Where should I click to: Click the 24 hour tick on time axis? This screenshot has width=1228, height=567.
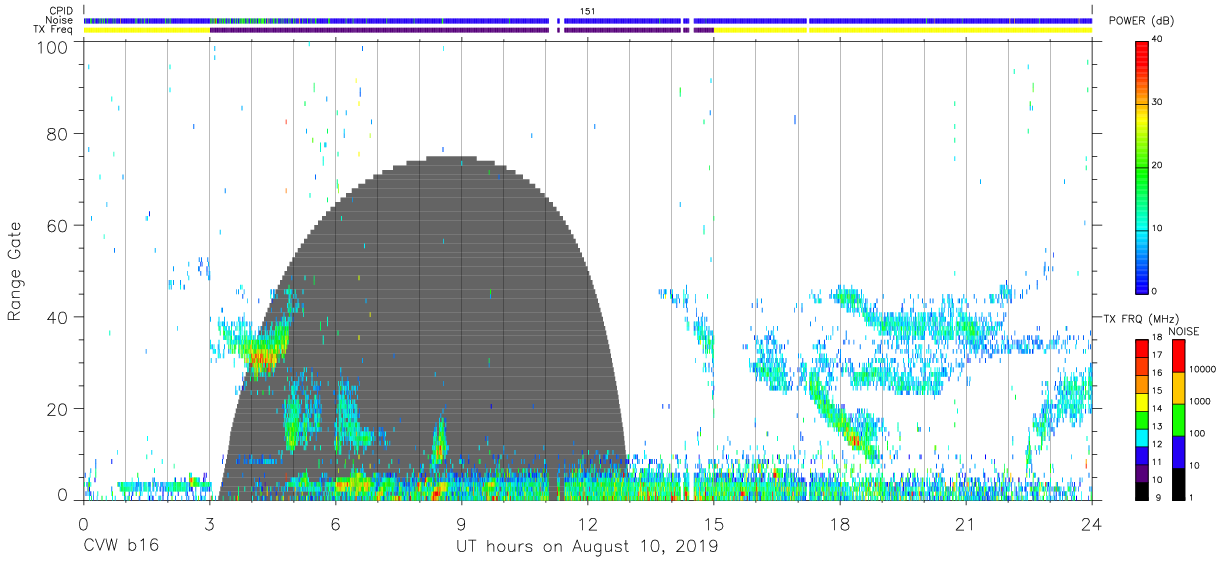(x=1092, y=523)
